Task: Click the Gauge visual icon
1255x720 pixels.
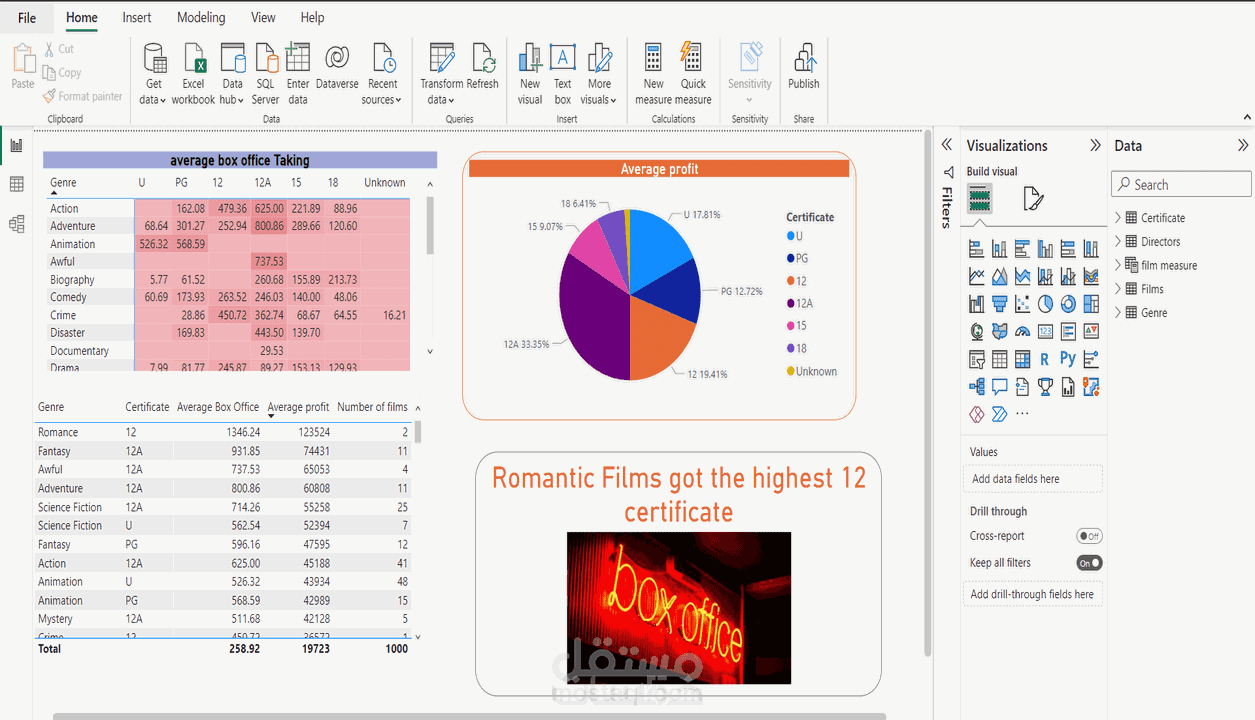Action: point(1022,331)
